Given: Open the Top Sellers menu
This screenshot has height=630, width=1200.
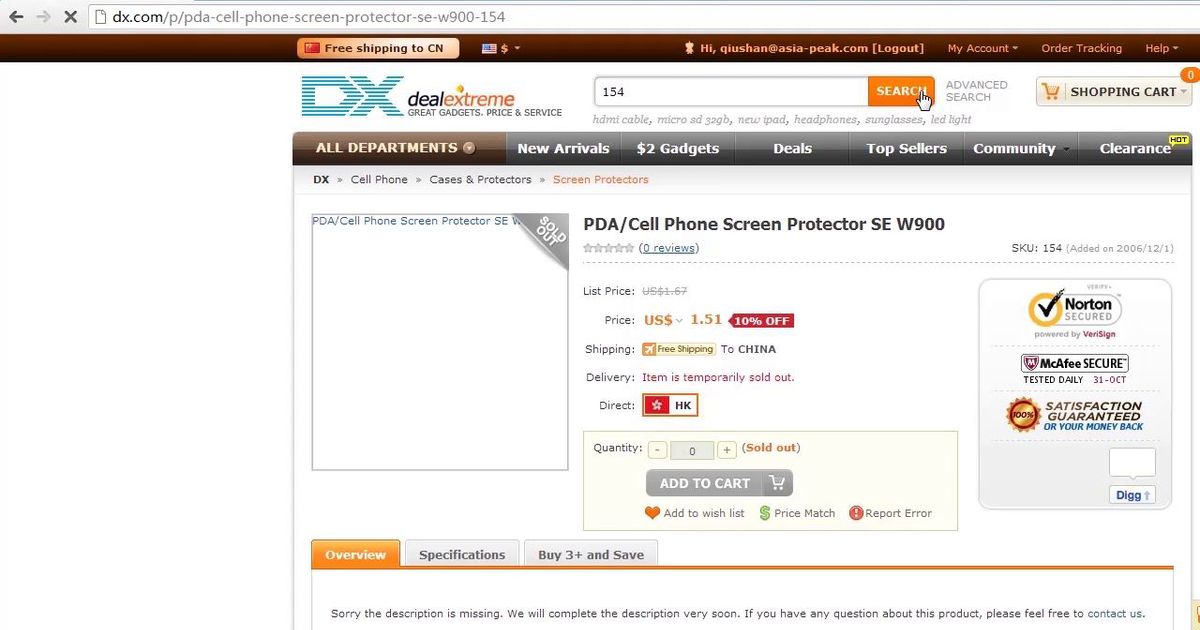Looking at the screenshot, I should [x=906, y=148].
